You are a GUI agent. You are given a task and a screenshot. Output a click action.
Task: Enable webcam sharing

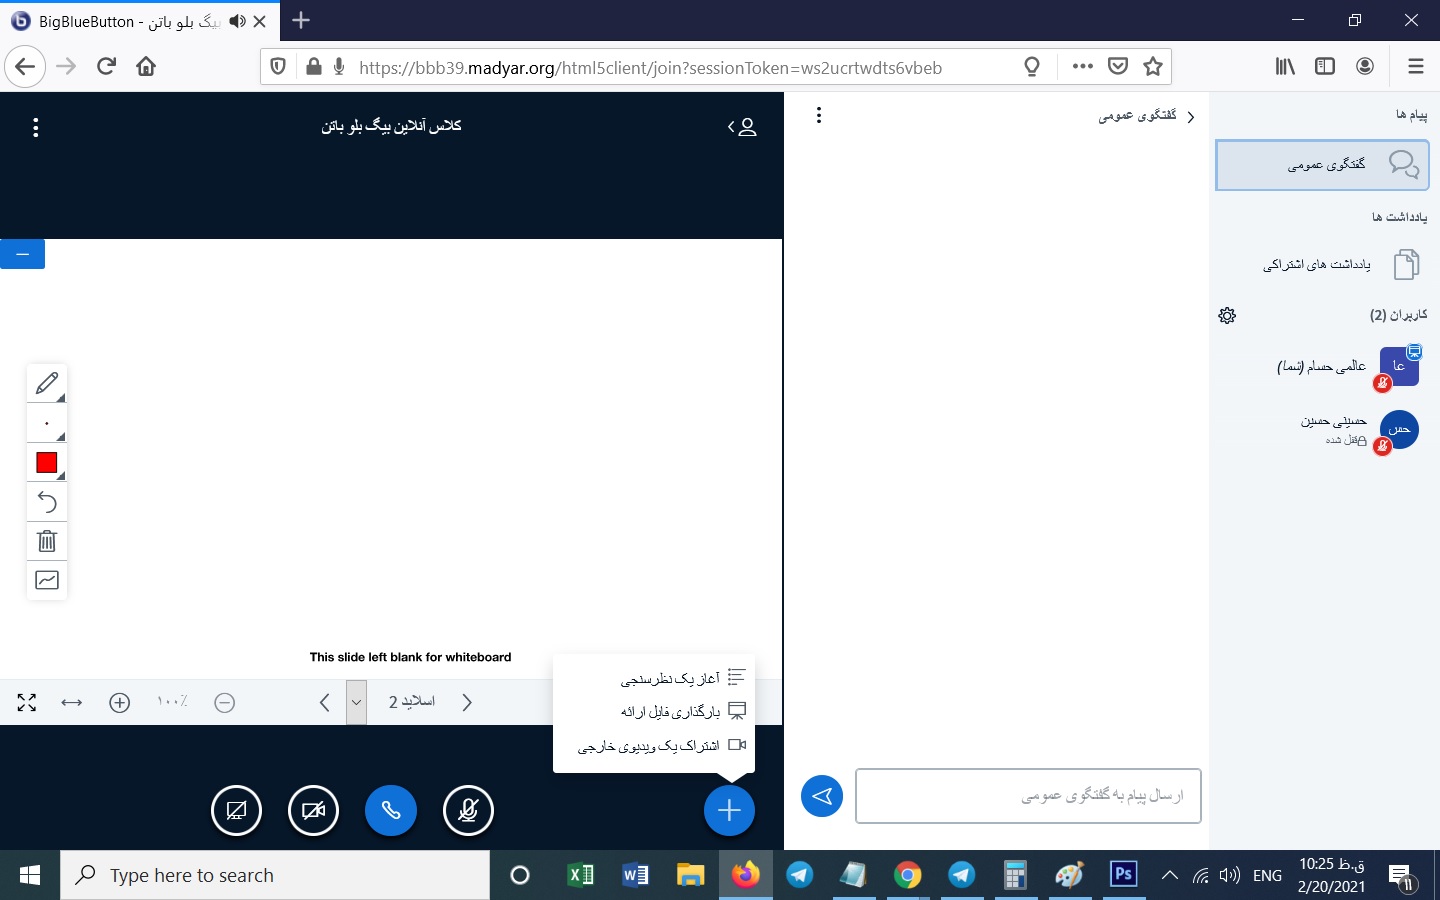pos(313,810)
